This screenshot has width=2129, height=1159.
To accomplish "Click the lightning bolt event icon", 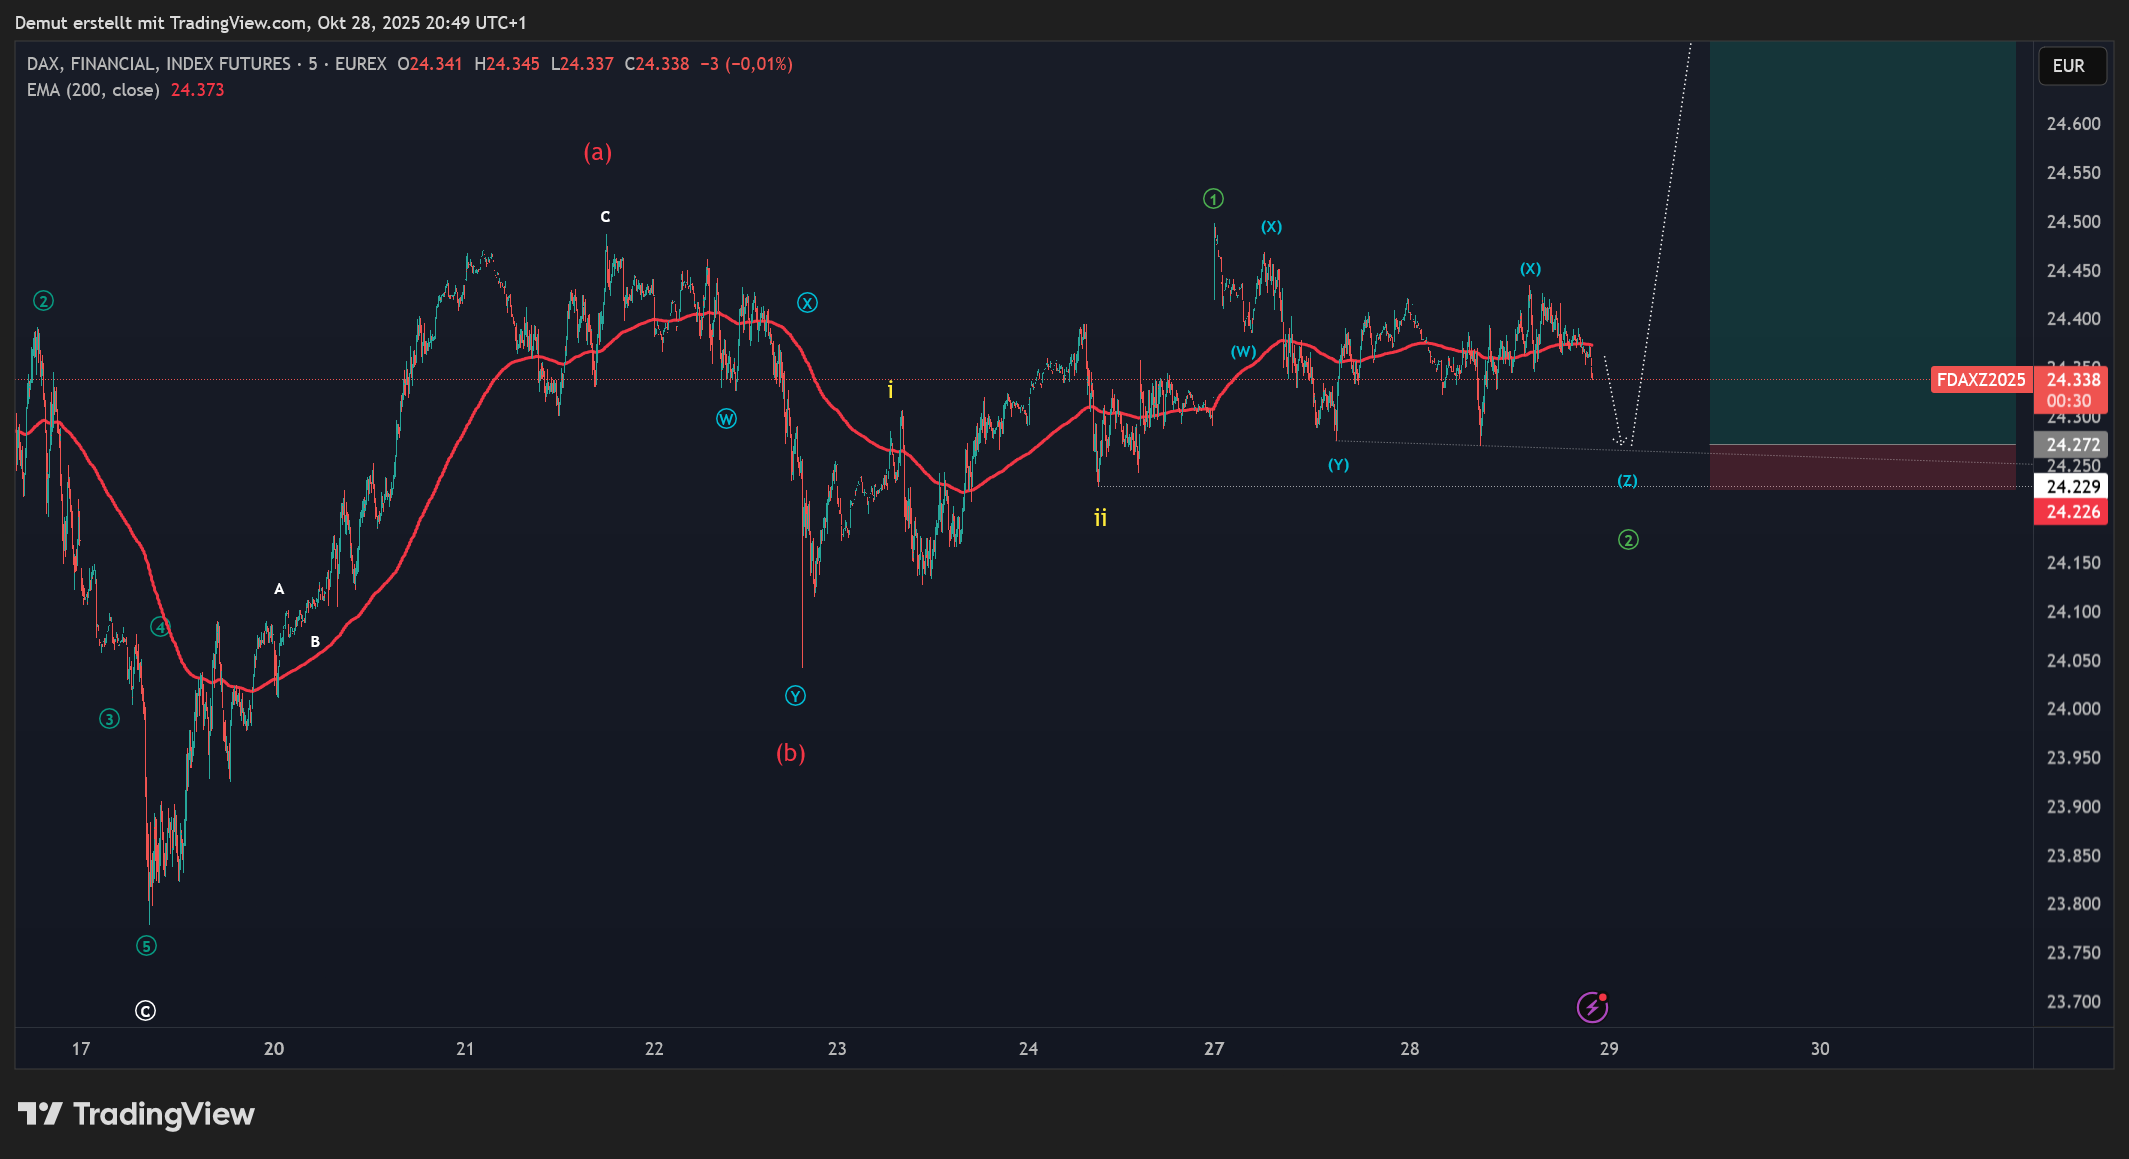I will (x=1592, y=1007).
